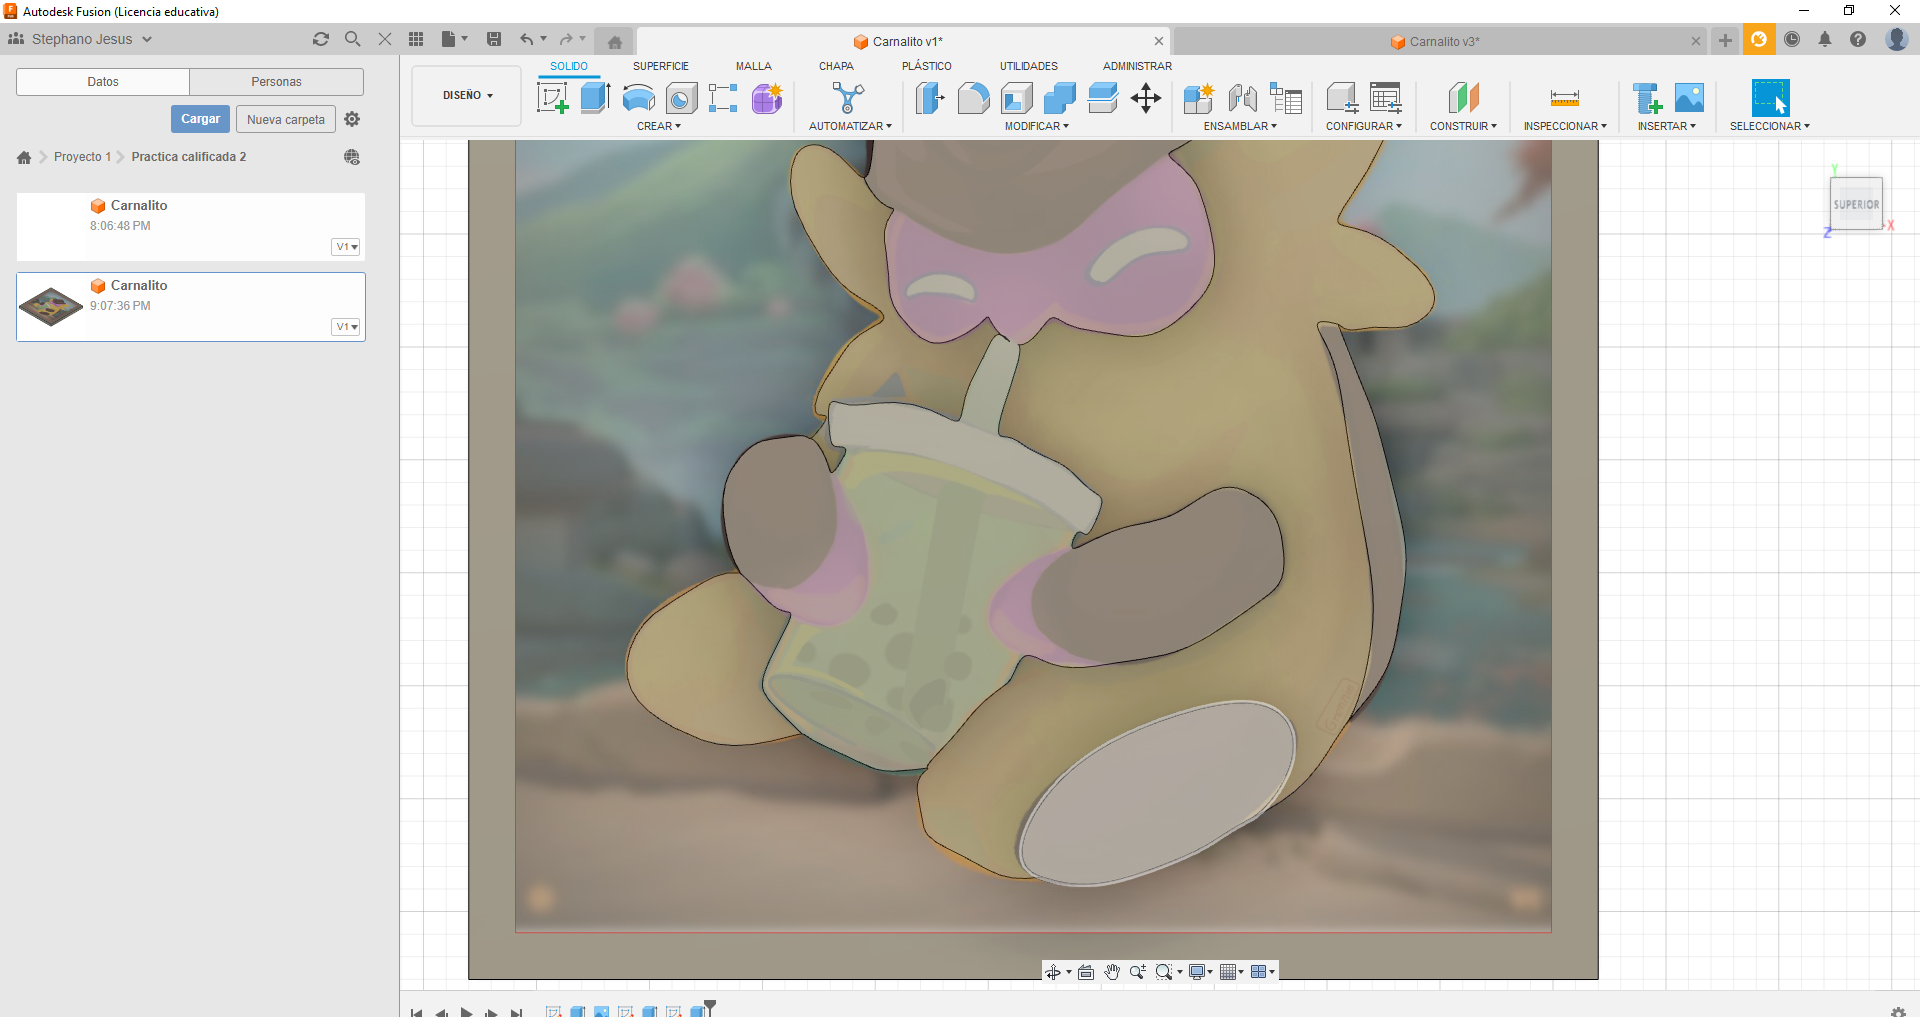Click the Joint tool icon
Image resolution: width=1920 pixels, height=1017 pixels.
1242,98
